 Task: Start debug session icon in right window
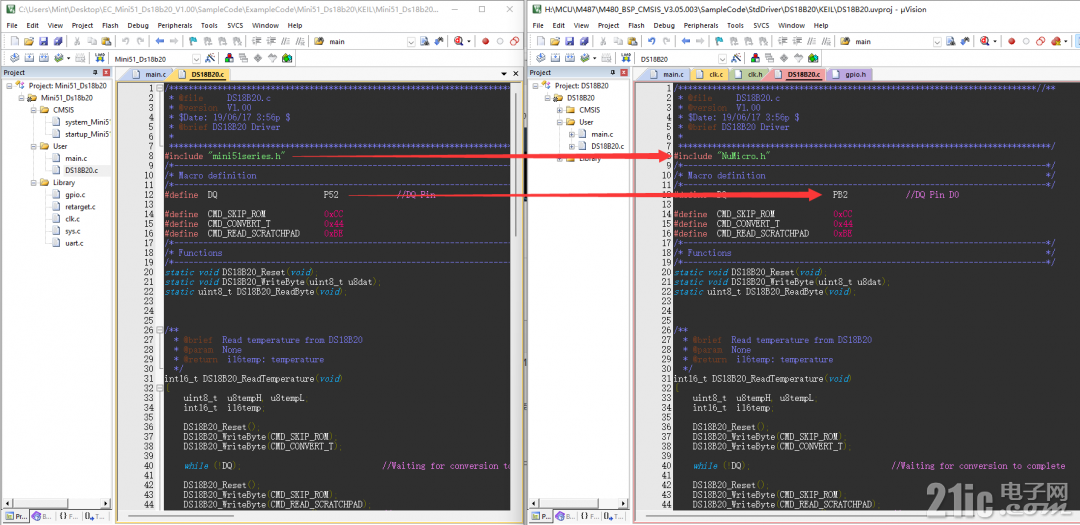coord(985,41)
